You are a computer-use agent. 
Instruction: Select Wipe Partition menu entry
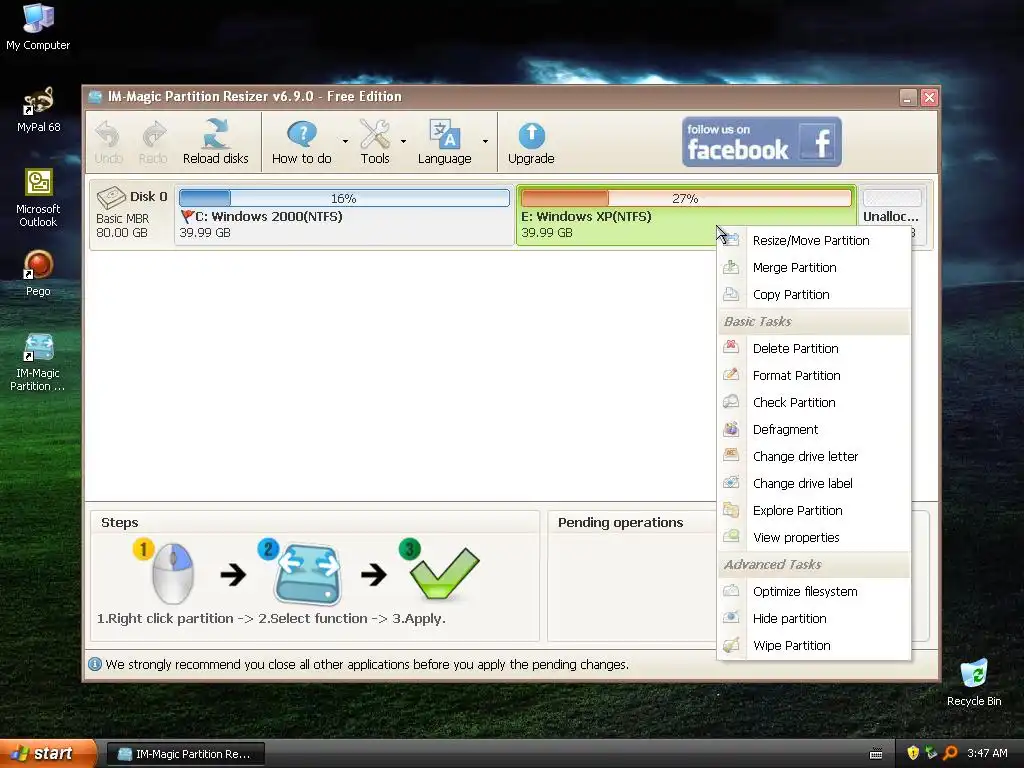pos(814,646)
